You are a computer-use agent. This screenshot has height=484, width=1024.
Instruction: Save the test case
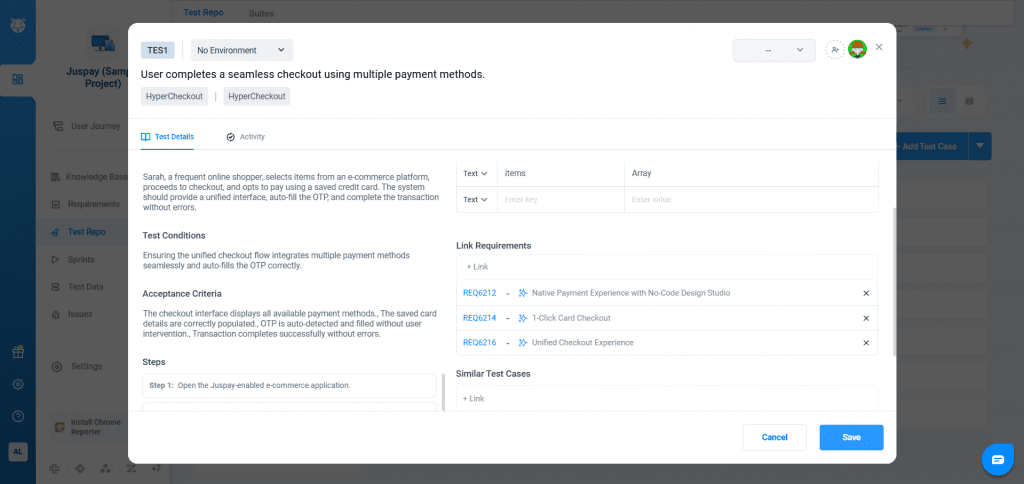pyautogui.click(x=851, y=437)
